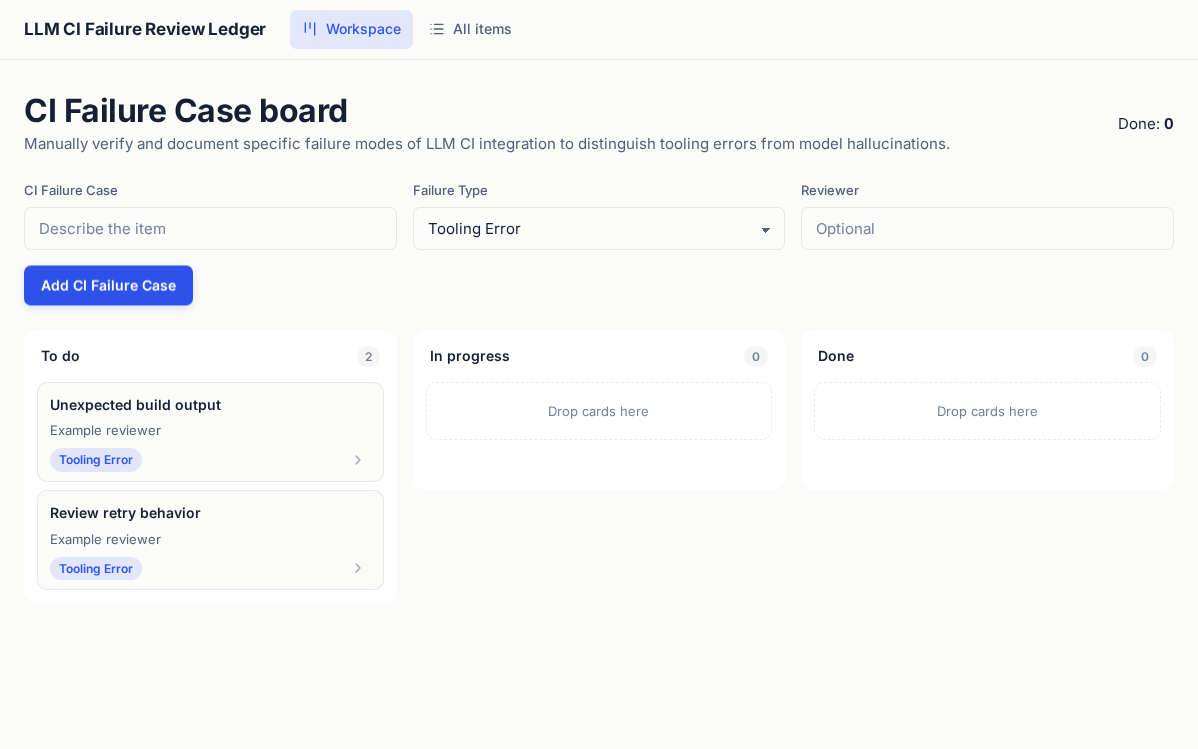Click the To do count badge
Screen dimensions: 1198x749
(368, 356)
